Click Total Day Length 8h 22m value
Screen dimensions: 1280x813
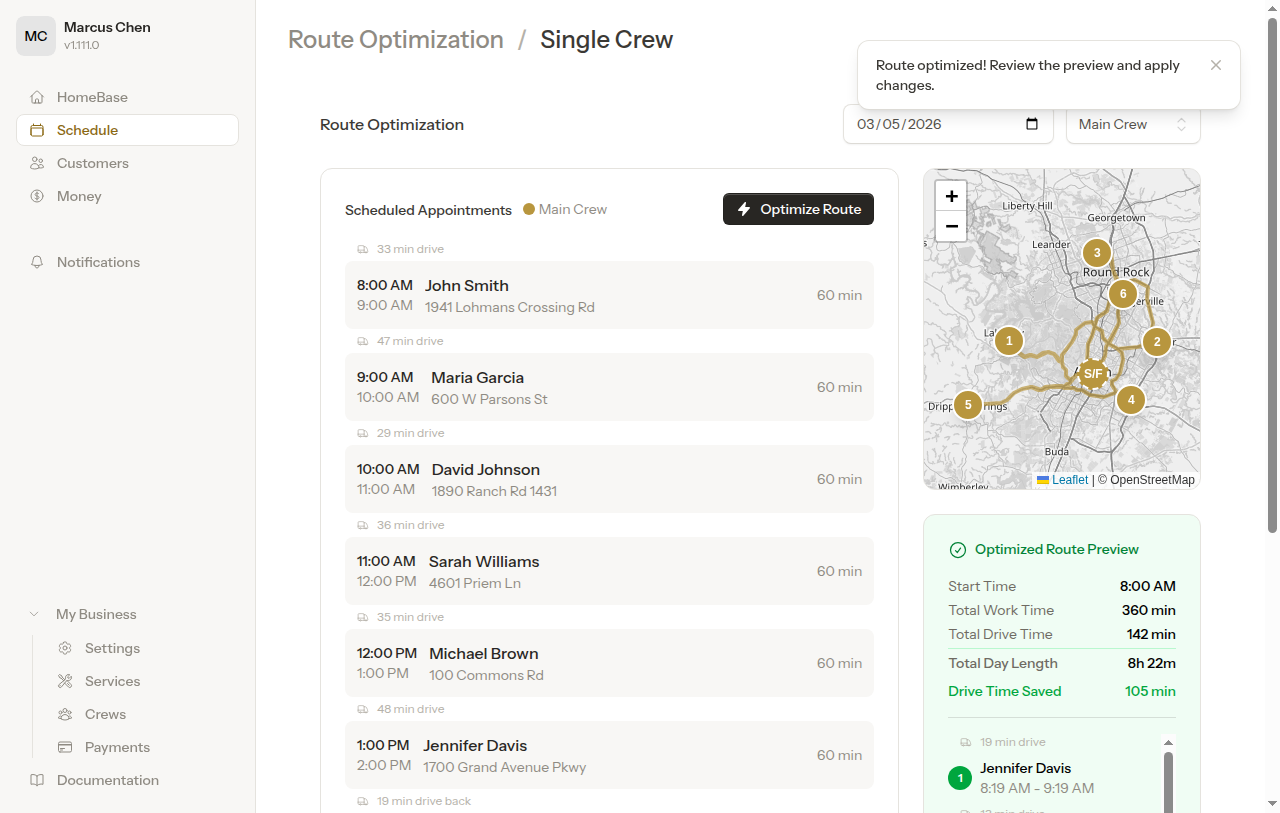point(1151,663)
